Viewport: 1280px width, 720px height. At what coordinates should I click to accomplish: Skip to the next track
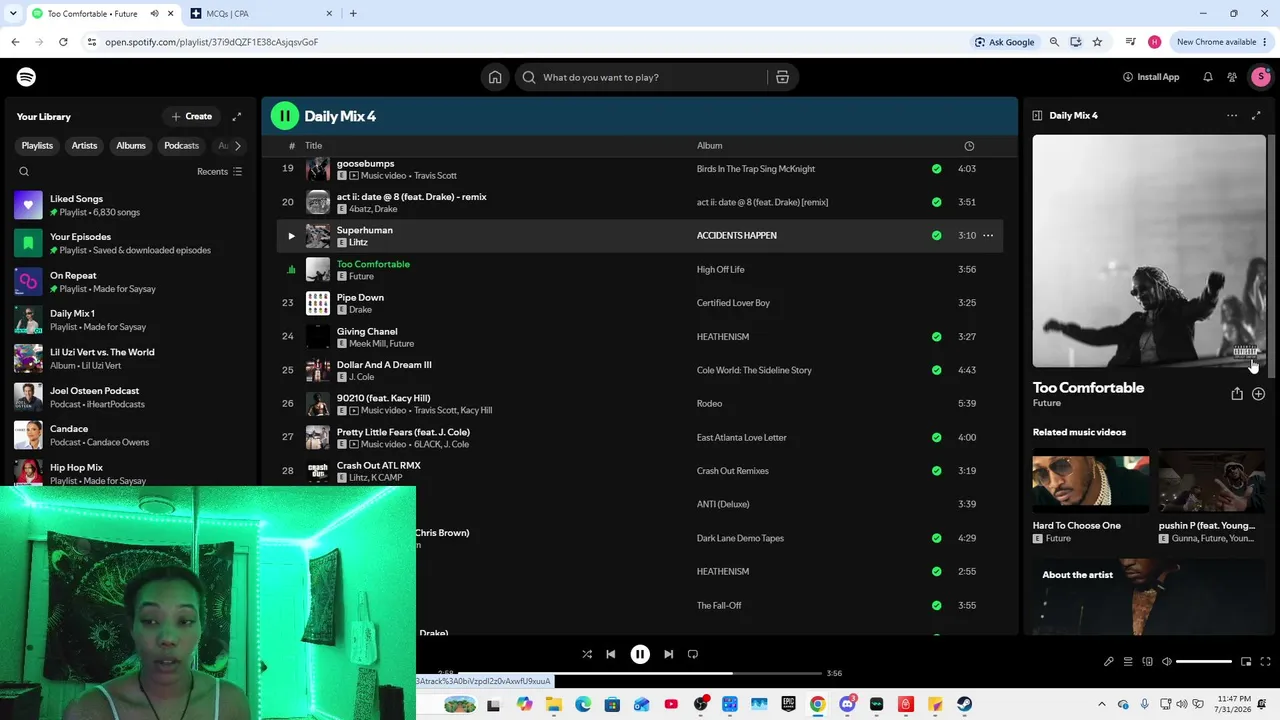tap(669, 654)
